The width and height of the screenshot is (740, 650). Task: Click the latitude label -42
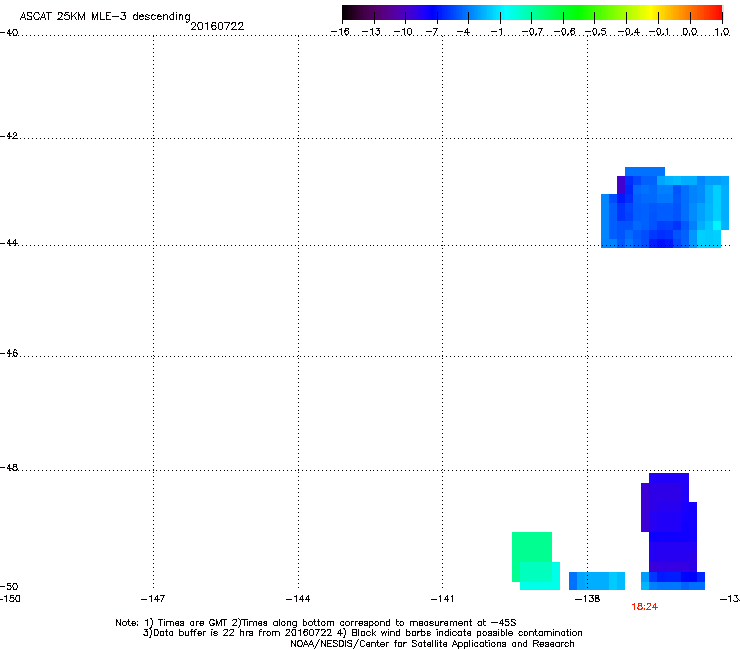(x=9, y=135)
